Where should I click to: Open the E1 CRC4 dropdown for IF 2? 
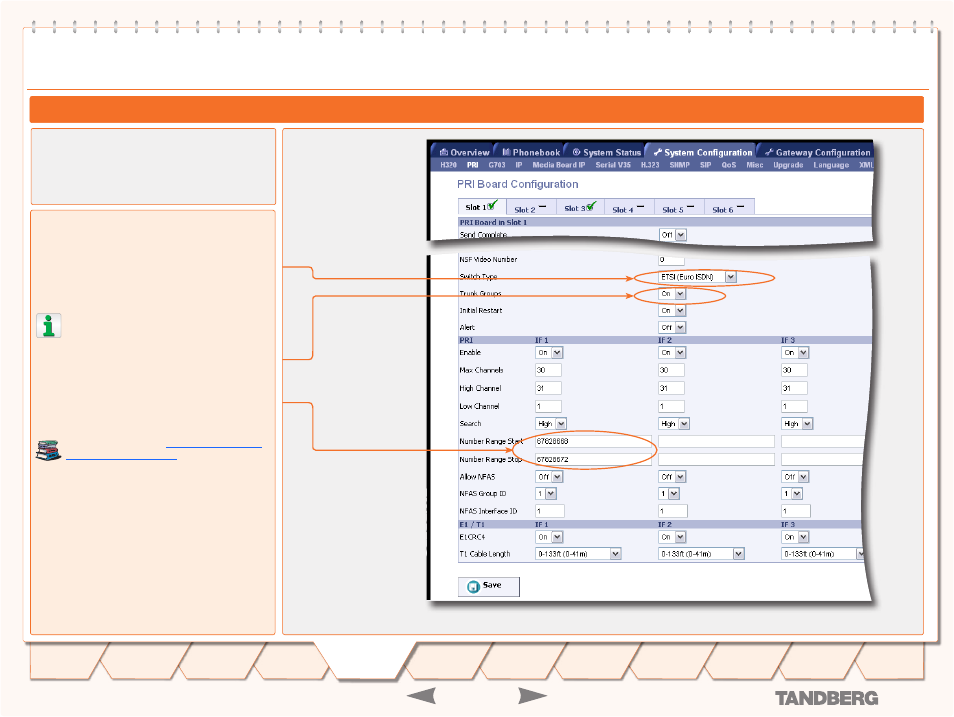[x=673, y=537]
